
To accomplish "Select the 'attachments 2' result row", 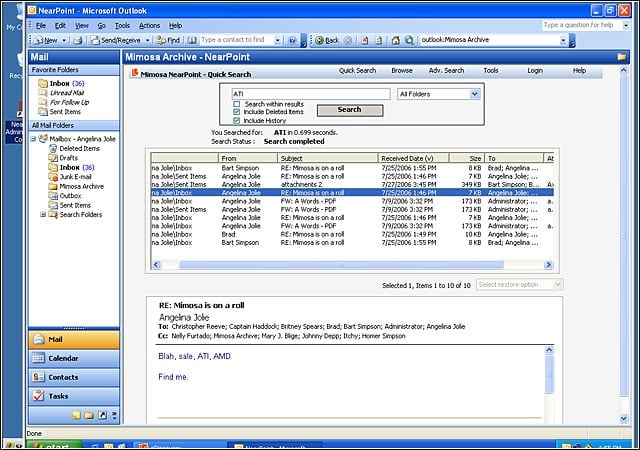I will [x=352, y=185].
